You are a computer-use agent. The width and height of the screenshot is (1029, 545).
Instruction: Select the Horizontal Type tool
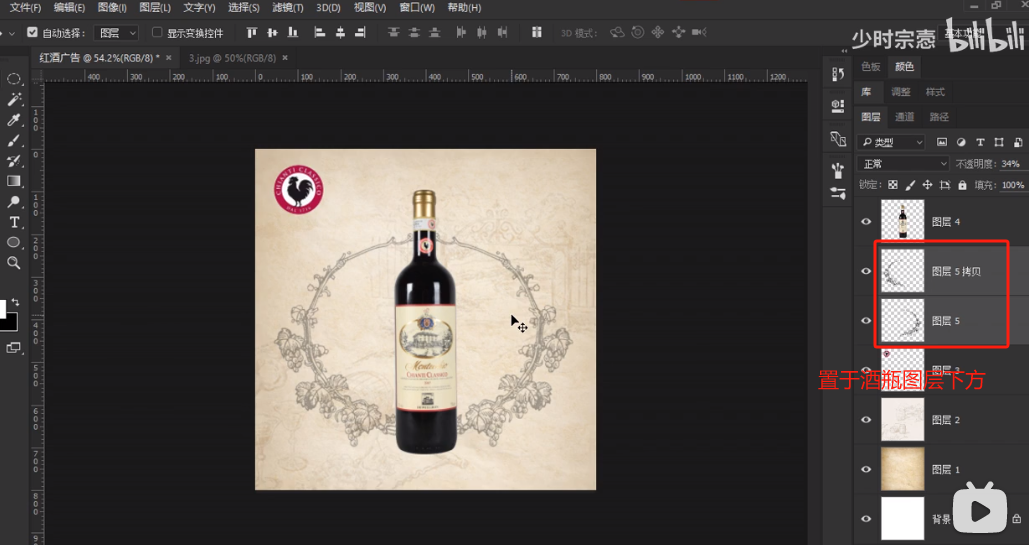tap(14, 222)
